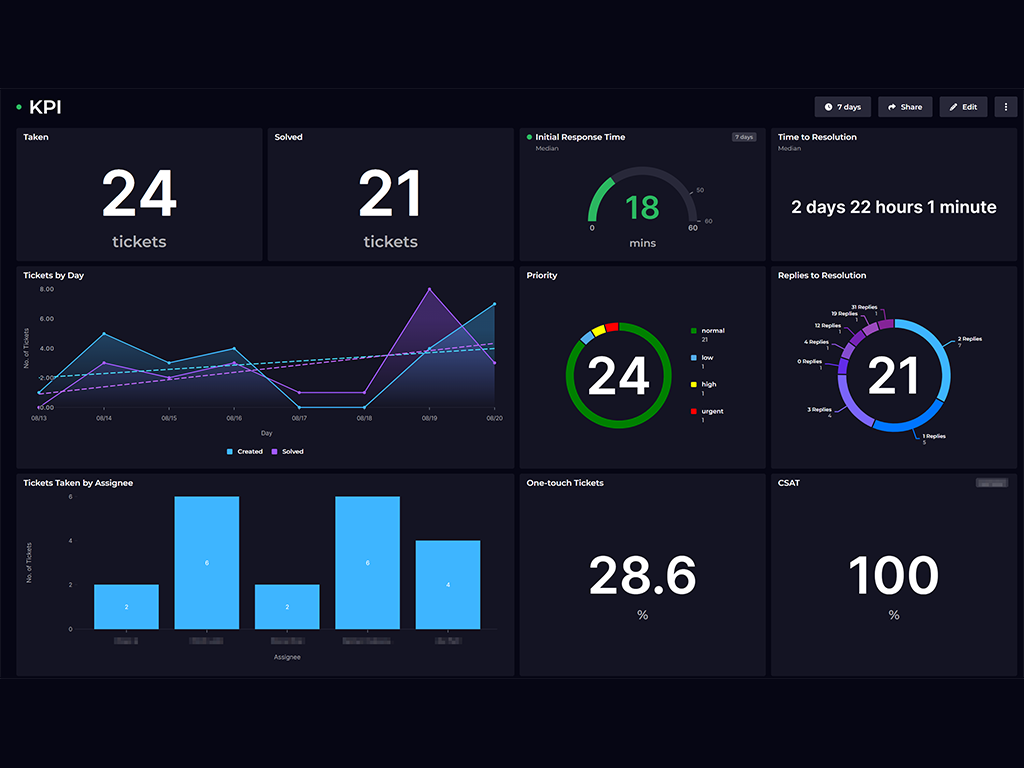This screenshot has width=1024, height=768.
Task: Select the blue low priority legend swatch
Action: [x=694, y=358]
